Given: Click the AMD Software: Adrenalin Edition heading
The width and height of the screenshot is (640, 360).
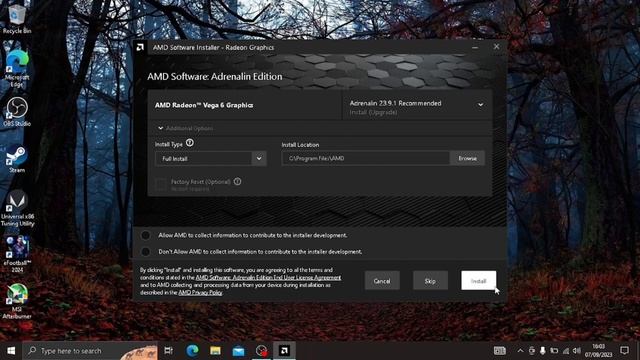Looking at the screenshot, I should click(x=215, y=77).
